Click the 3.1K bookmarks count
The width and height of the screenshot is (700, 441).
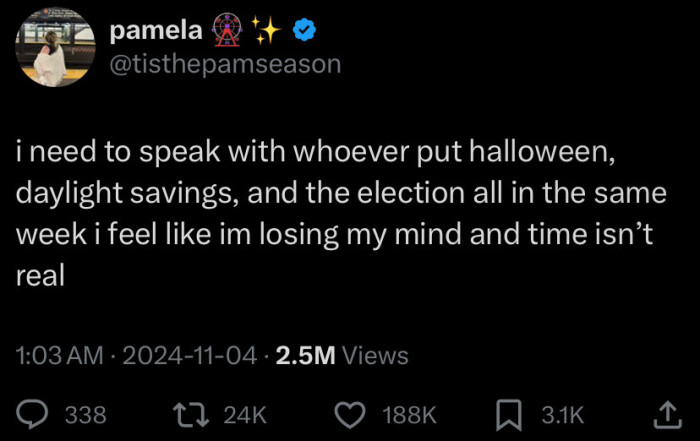click(x=562, y=414)
